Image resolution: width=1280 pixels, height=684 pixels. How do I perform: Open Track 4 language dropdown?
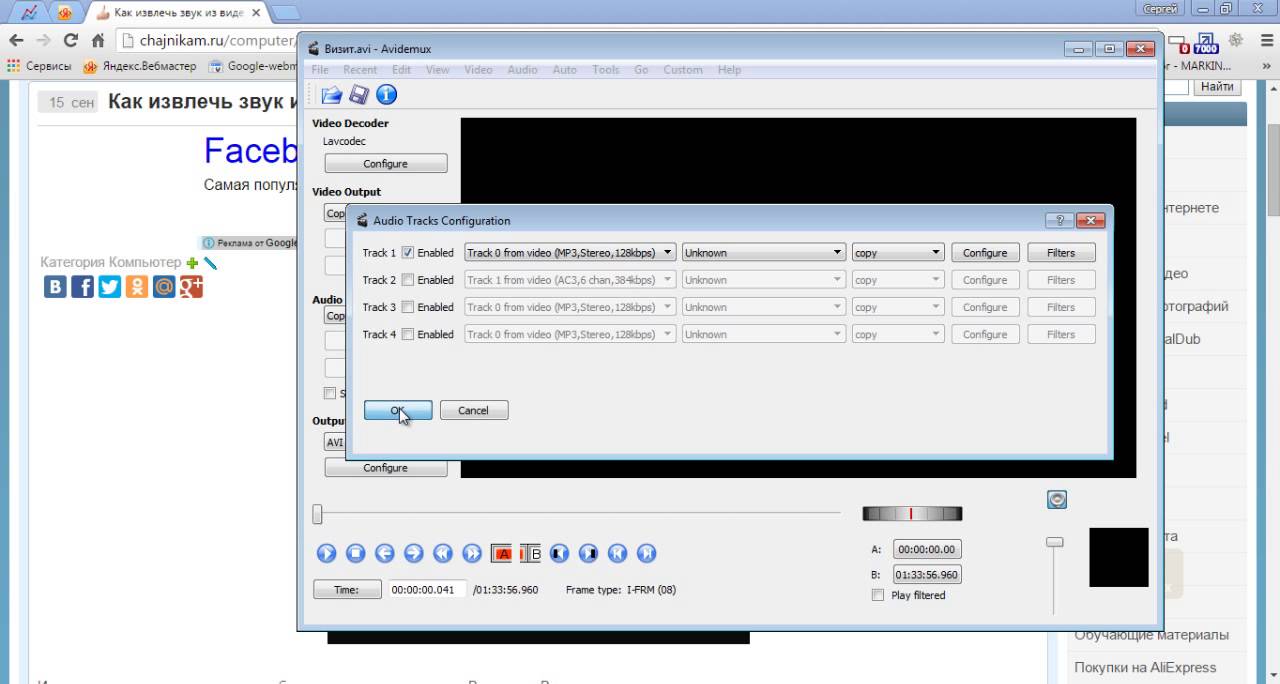tap(764, 334)
